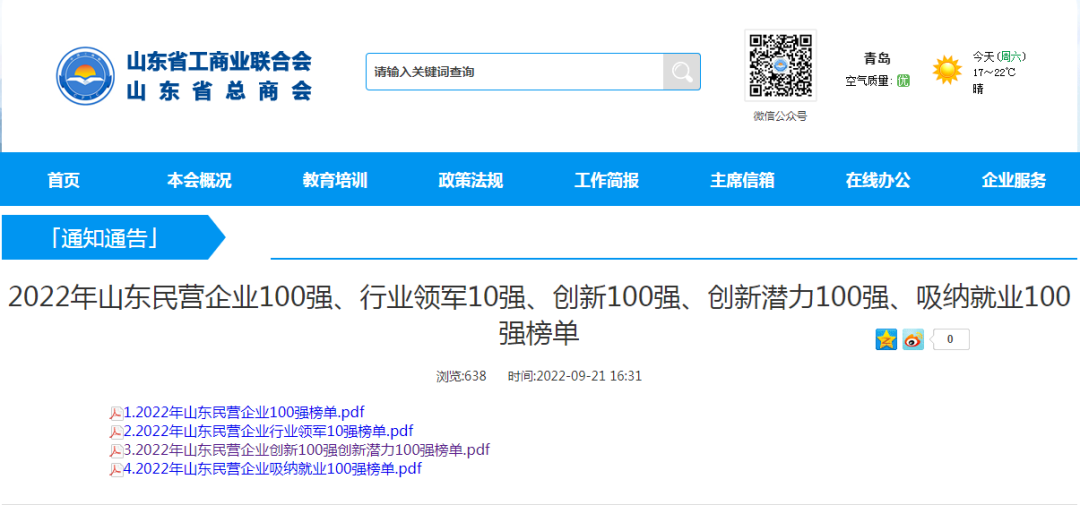Open the 首页 navigation tab
The height and width of the screenshot is (505, 1080).
[63, 181]
